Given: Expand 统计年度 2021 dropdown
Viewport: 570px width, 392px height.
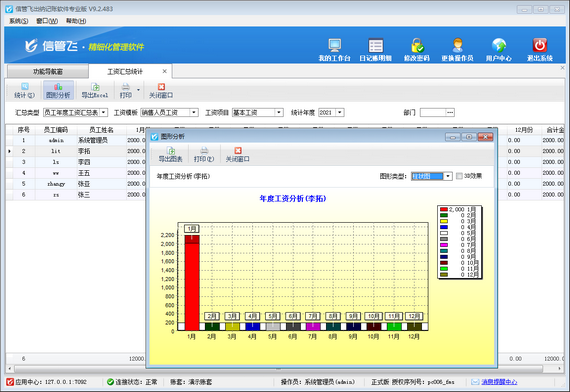Looking at the screenshot, I should pos(340,112).
